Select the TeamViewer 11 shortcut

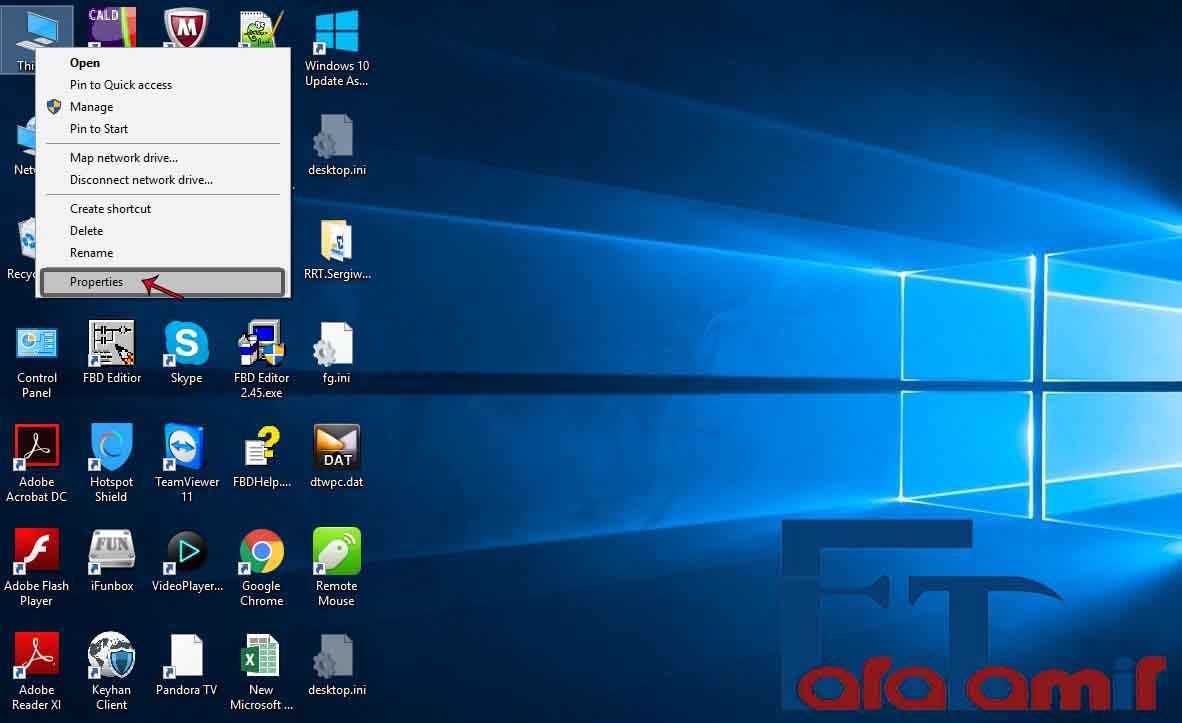(x=186, y=448)
